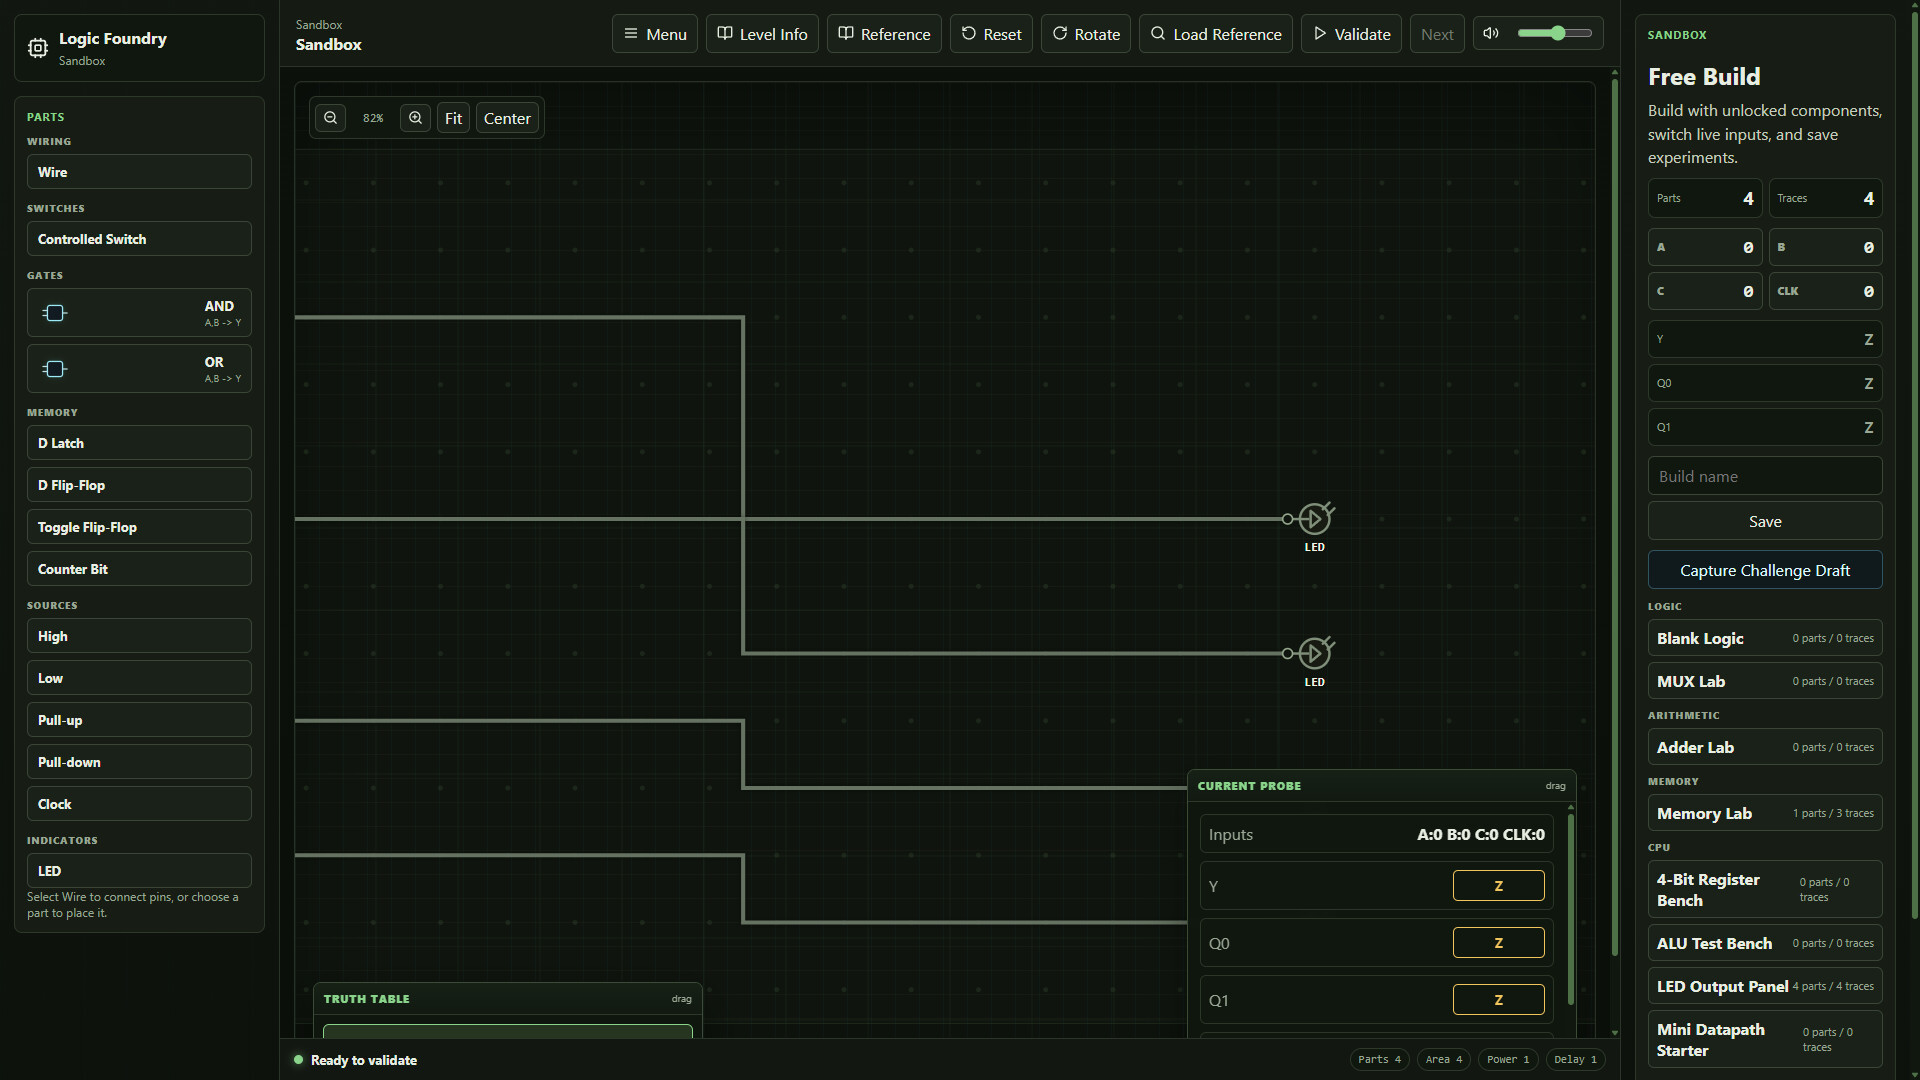This screenshot has height=1080, width=1920.
Task: Pick the D Flip-Flop part
Action: tap(139, 485)
